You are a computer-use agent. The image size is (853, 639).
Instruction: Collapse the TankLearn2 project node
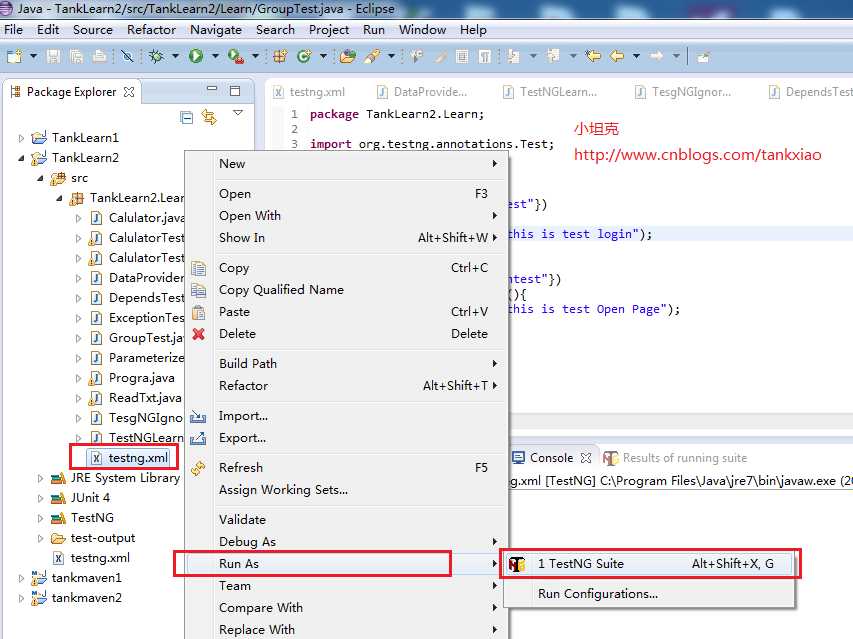(x=21, y=158)
